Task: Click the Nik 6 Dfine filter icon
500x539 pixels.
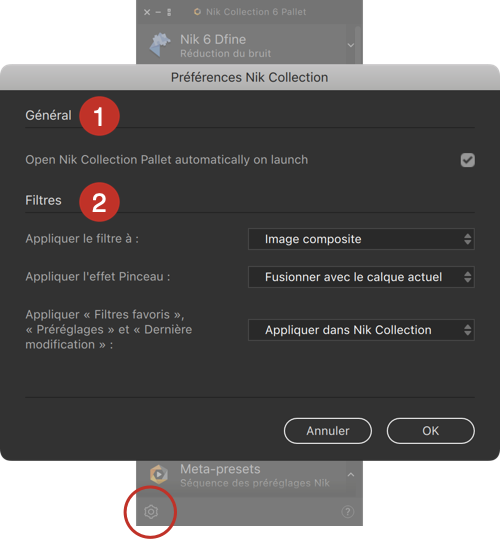Action: (160, 45)
